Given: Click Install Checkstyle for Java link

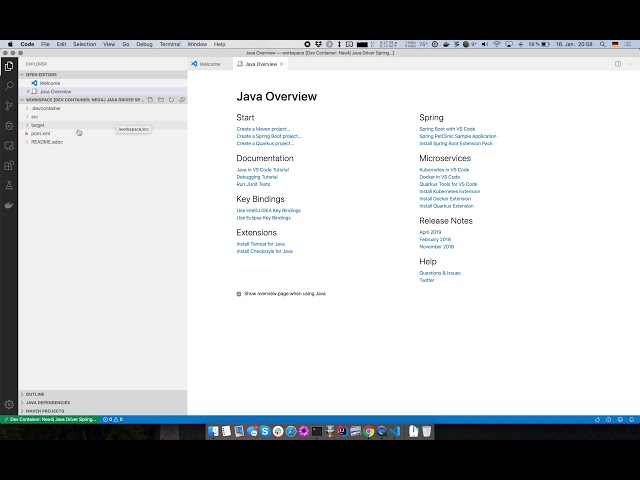Looking at the screenshot, I should (264, 251).
